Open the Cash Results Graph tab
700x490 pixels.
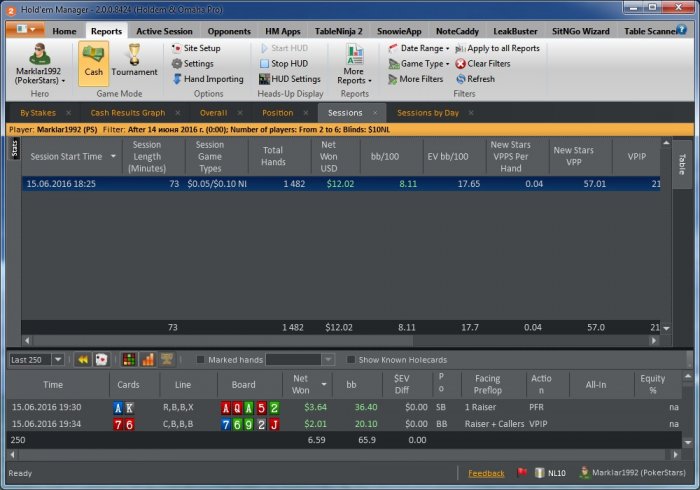127,113
